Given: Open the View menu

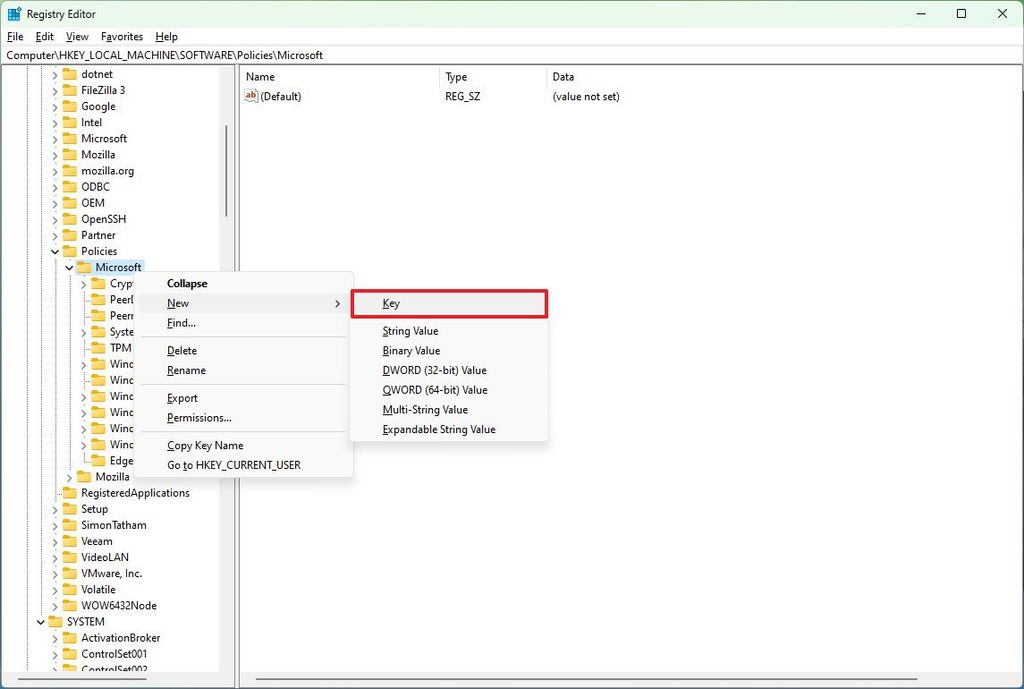Looking at the screenshot, I should coord(77,37).
